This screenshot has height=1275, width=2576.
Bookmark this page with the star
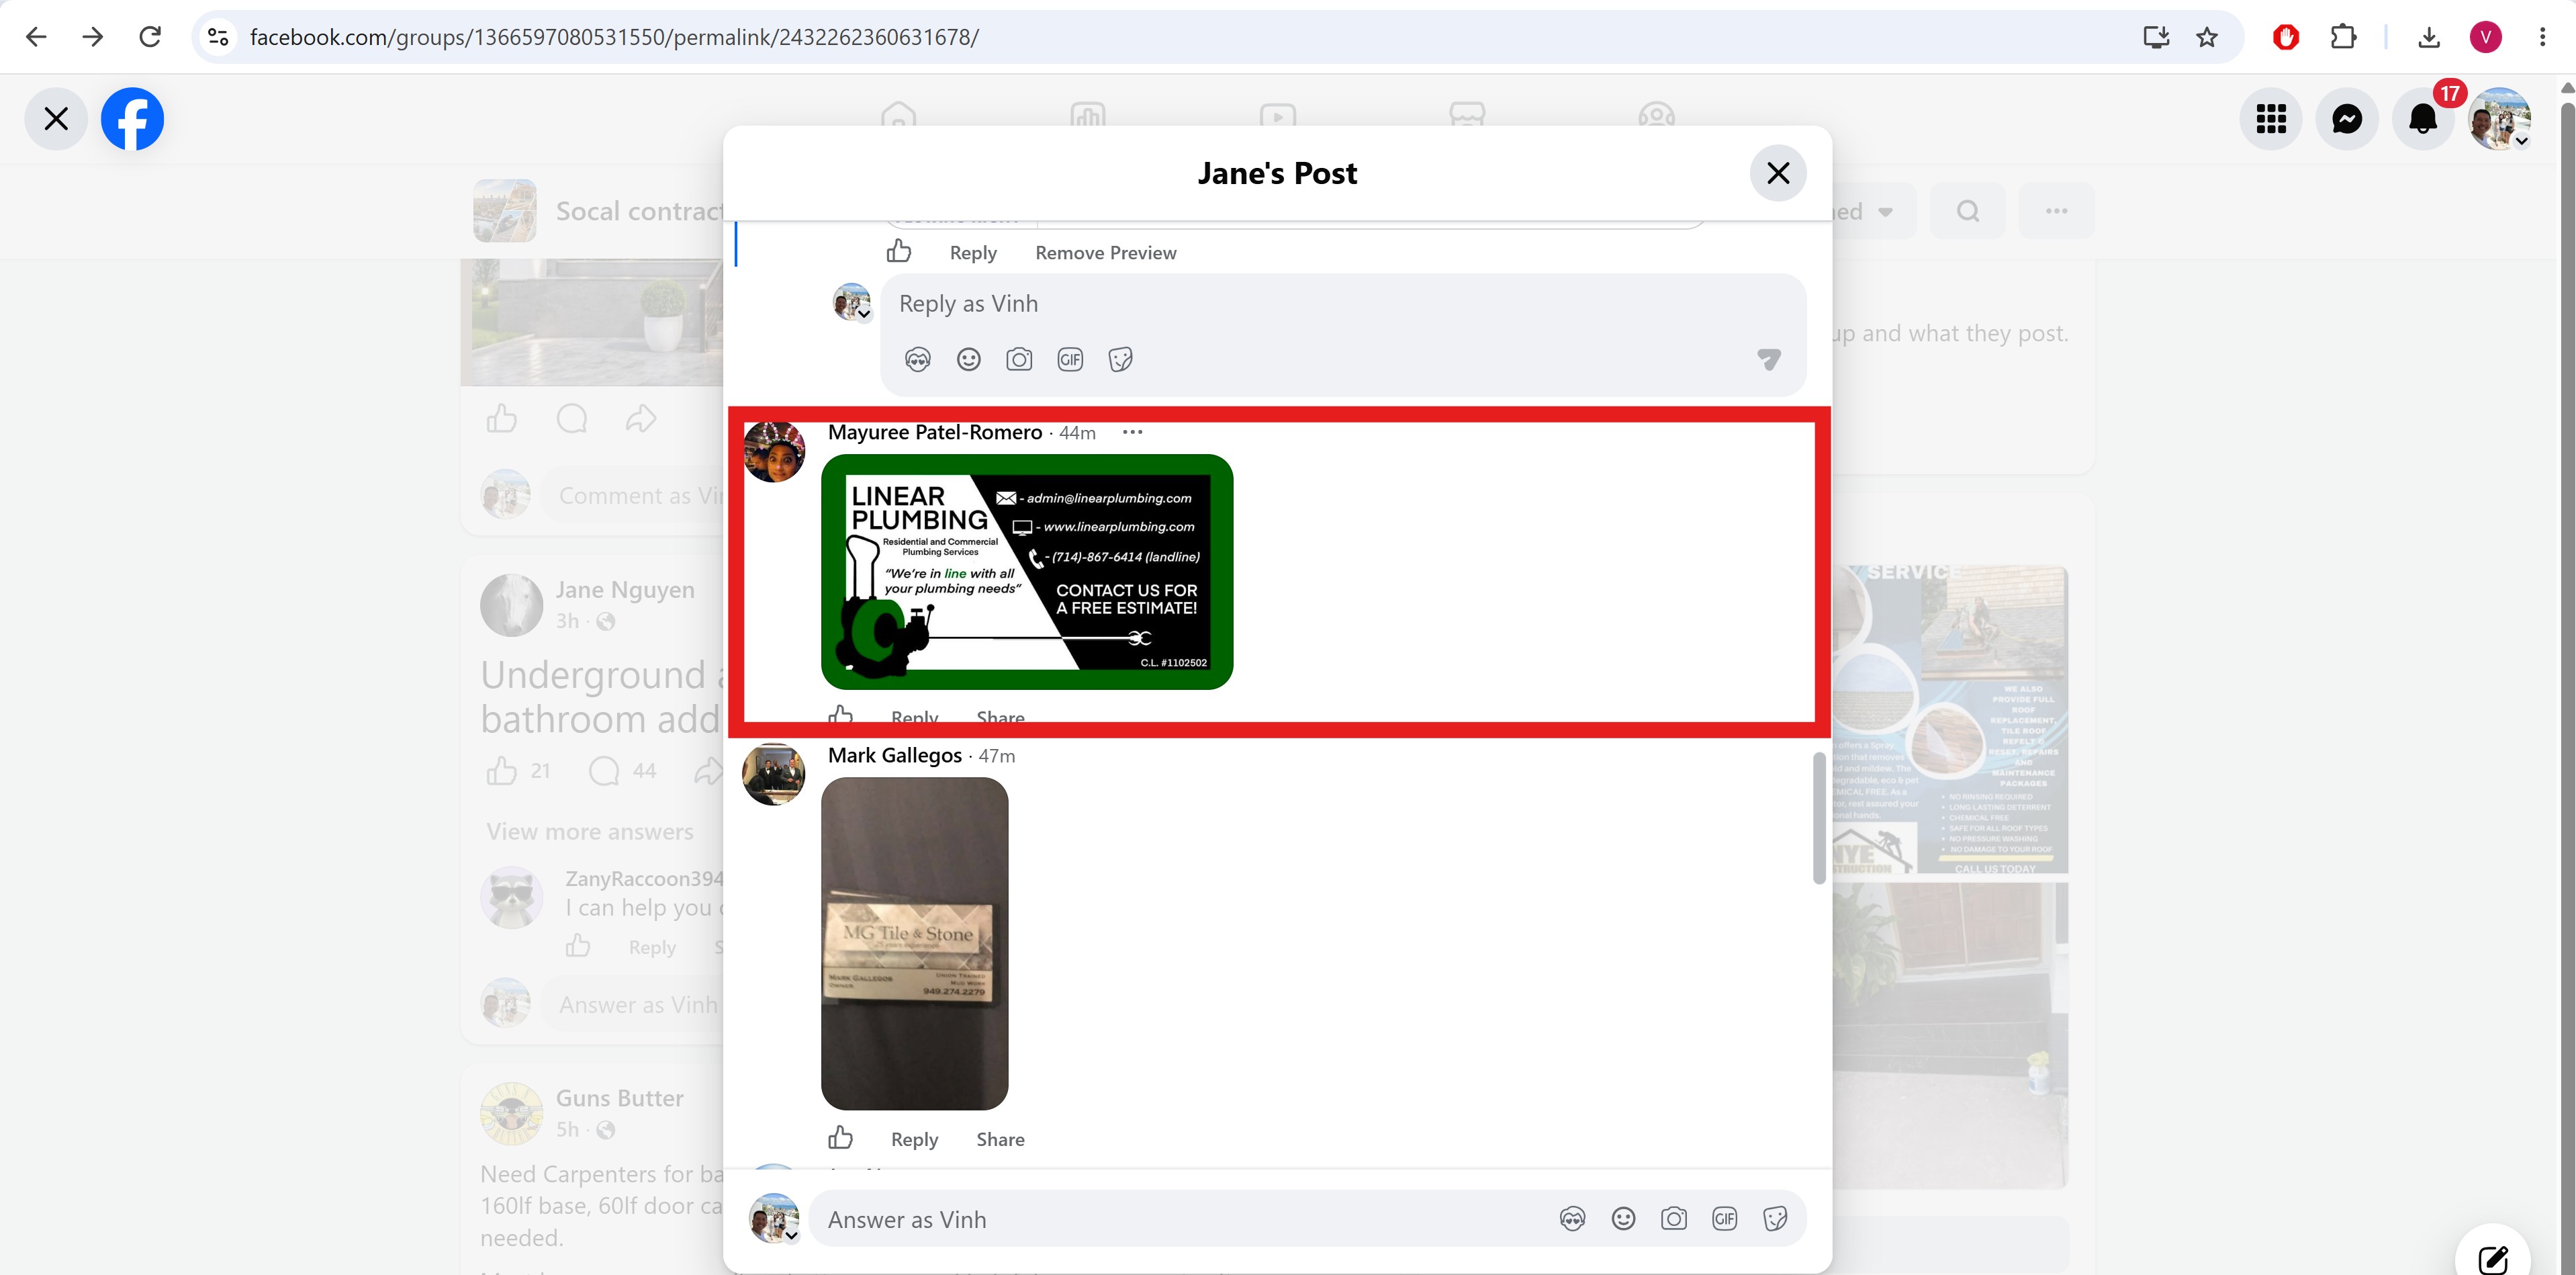[x=2207, y=37]
